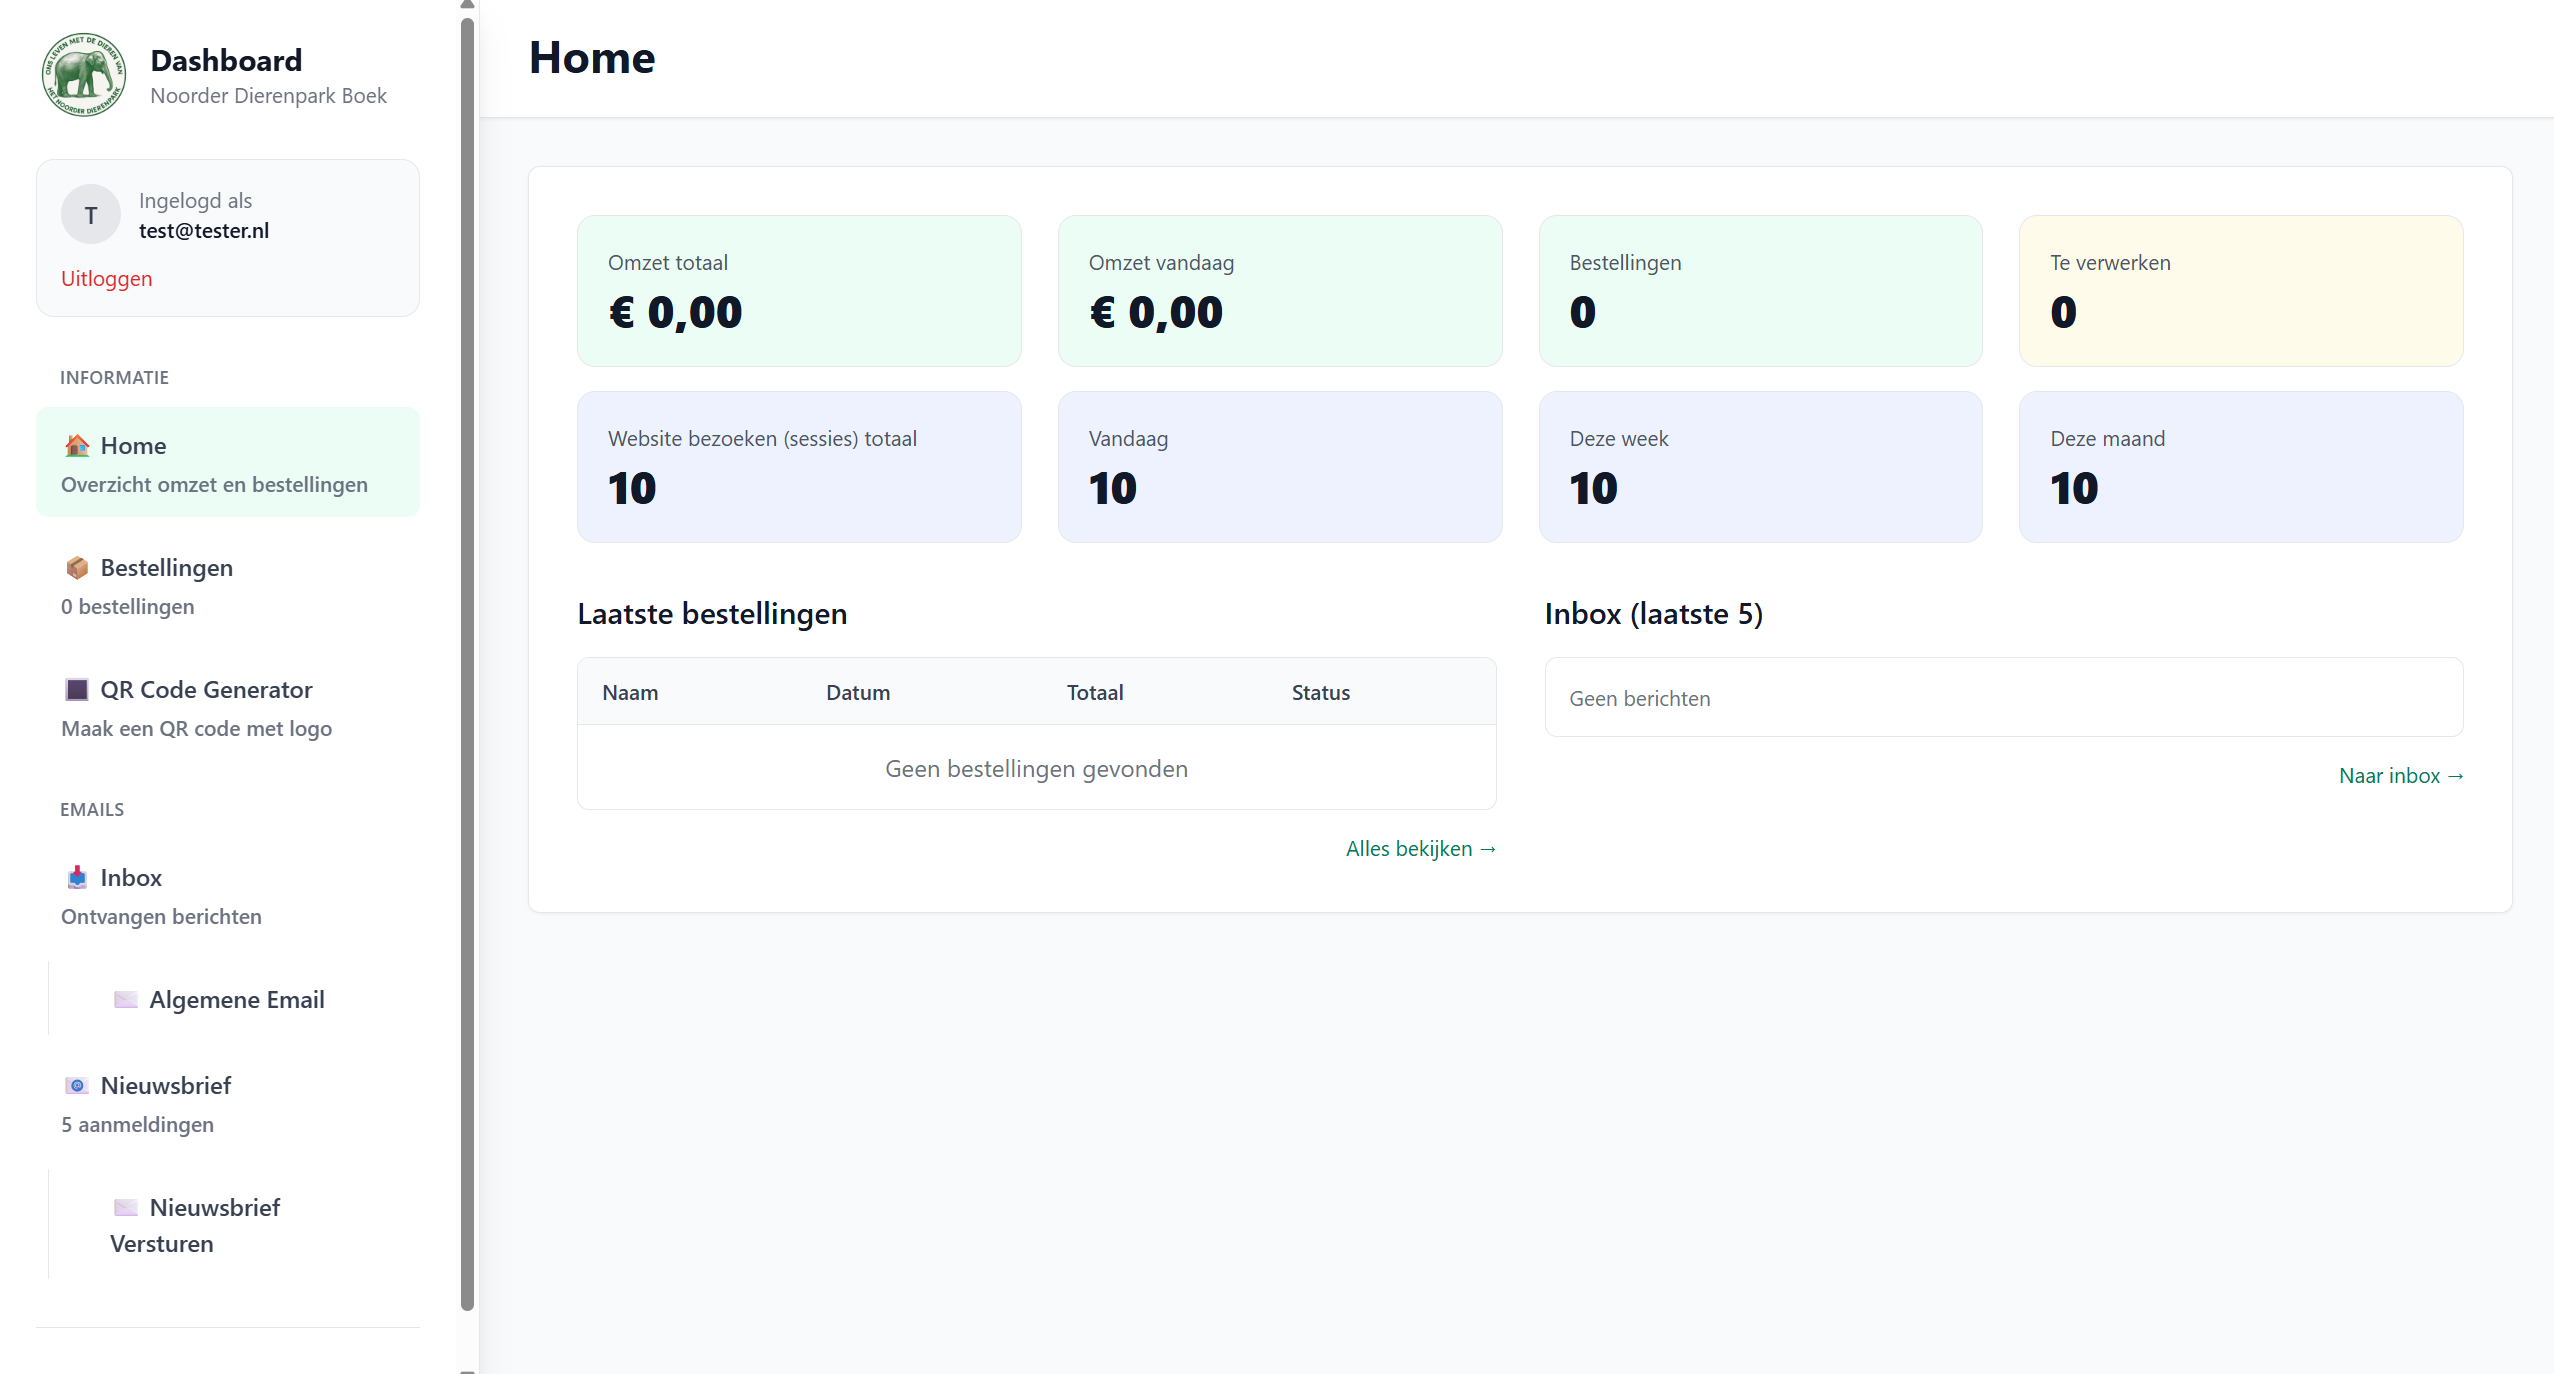Select the Nieuwsbrief icon in the sidebar
This screenshot has width=2554, height=1374.
[x=77, y=1085]
